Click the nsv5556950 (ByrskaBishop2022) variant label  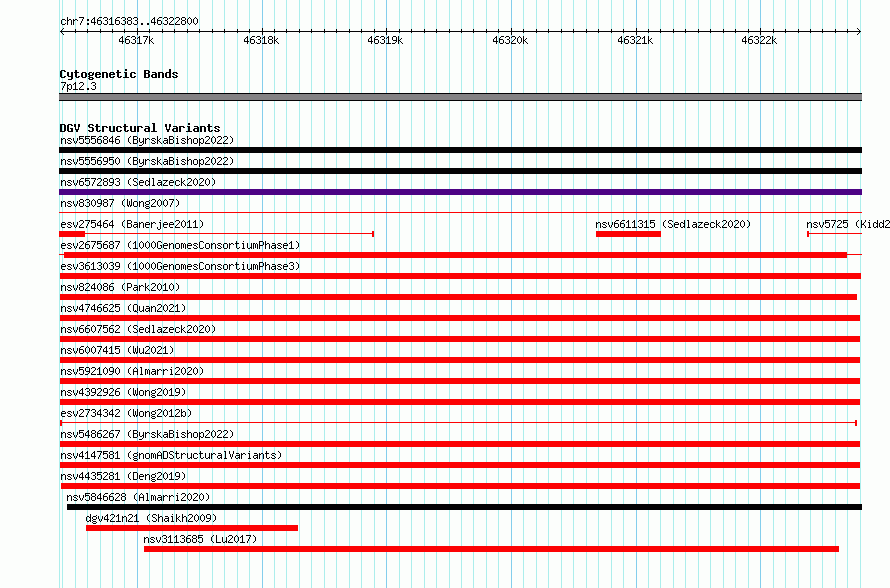147,161
